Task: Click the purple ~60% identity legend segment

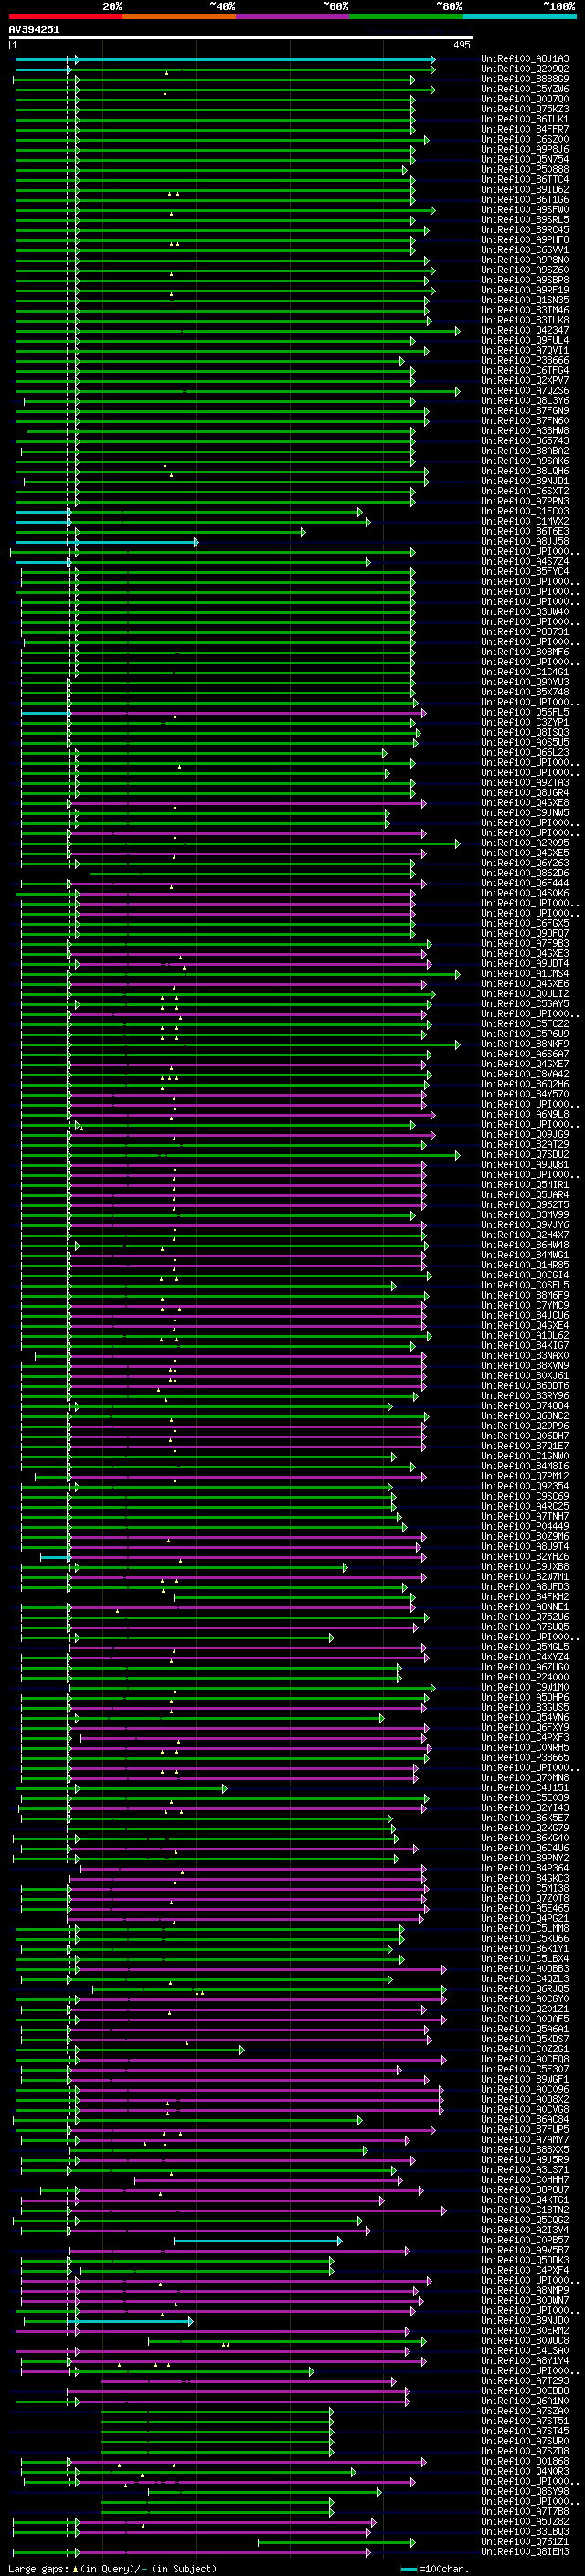Action: coord(293,16)
